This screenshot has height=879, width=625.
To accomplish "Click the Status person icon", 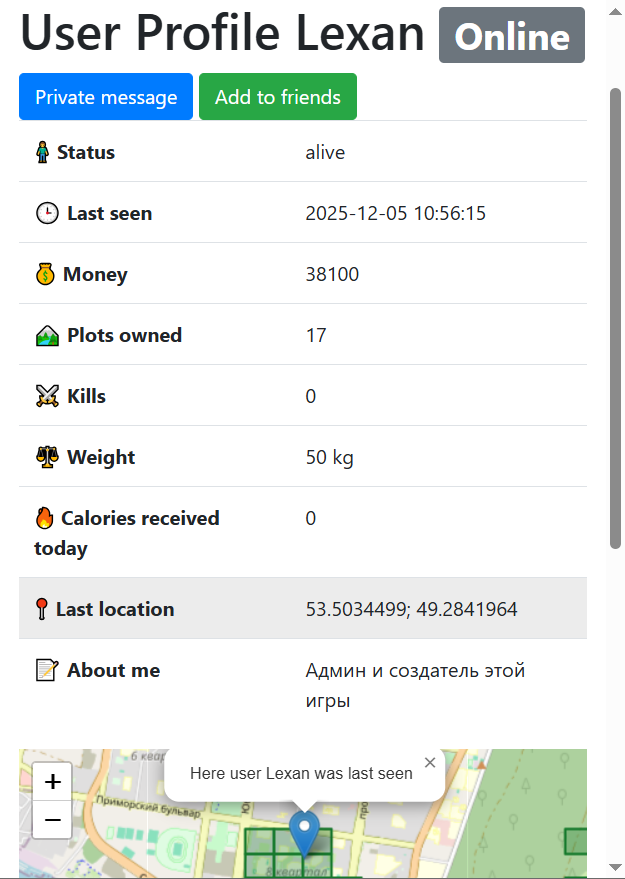I will (x=43, y=153).
